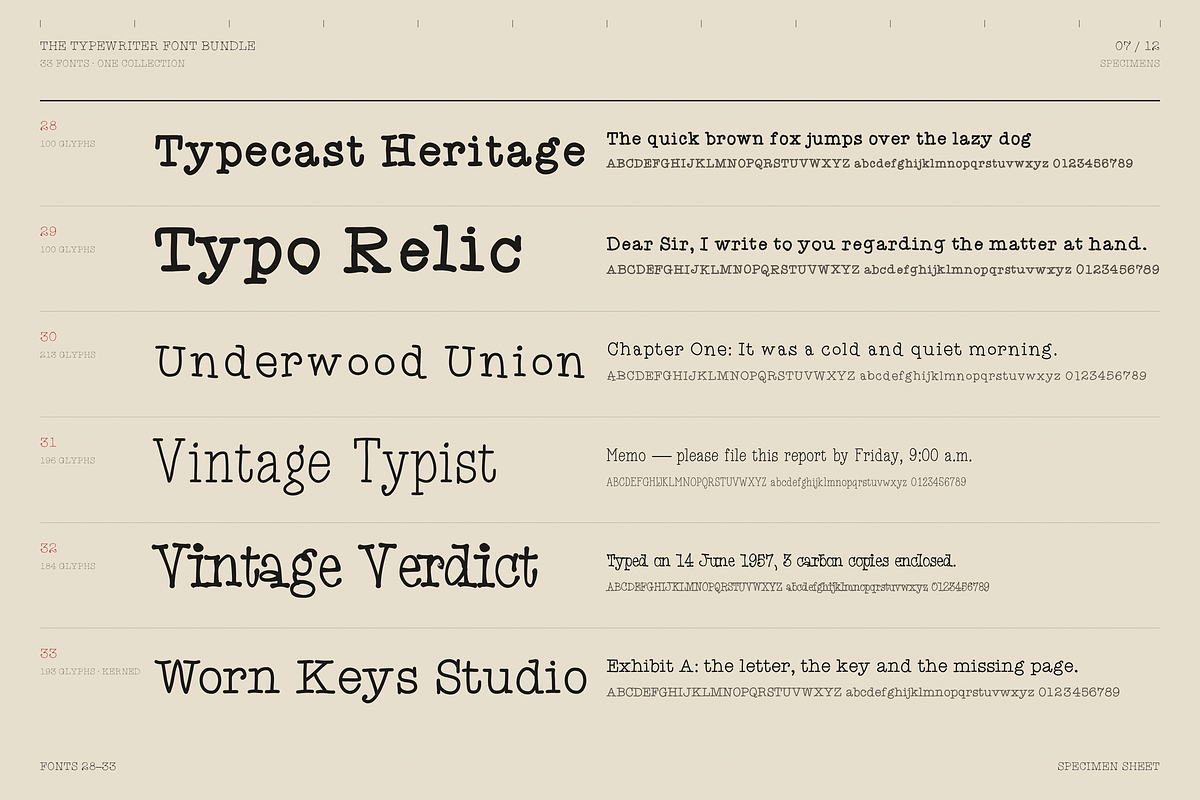Click the alphabet line under the 'Chapter One' sentence
This screenshot has width=1200, height=800.
(877, 376)
